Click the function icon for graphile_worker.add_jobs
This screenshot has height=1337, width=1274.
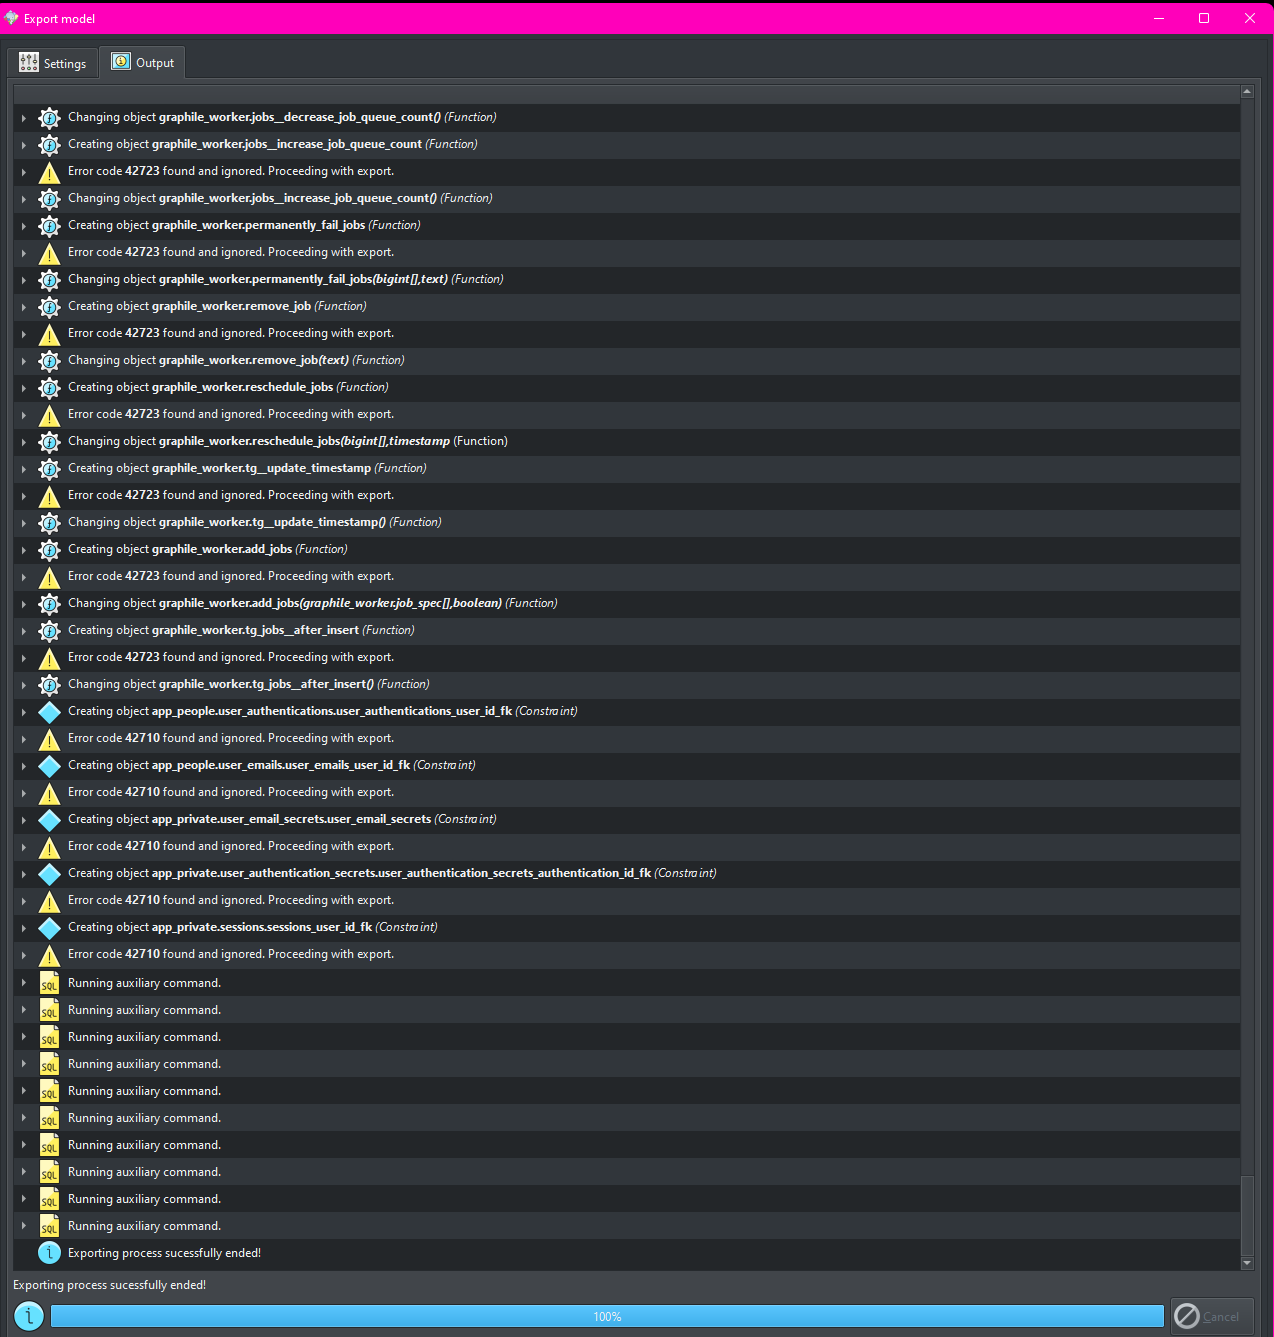(49, 550)
